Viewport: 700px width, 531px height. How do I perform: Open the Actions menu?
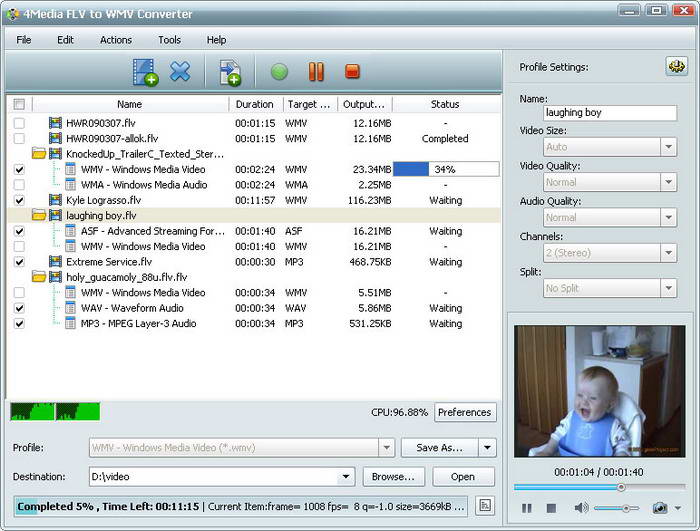click(116, 40)
